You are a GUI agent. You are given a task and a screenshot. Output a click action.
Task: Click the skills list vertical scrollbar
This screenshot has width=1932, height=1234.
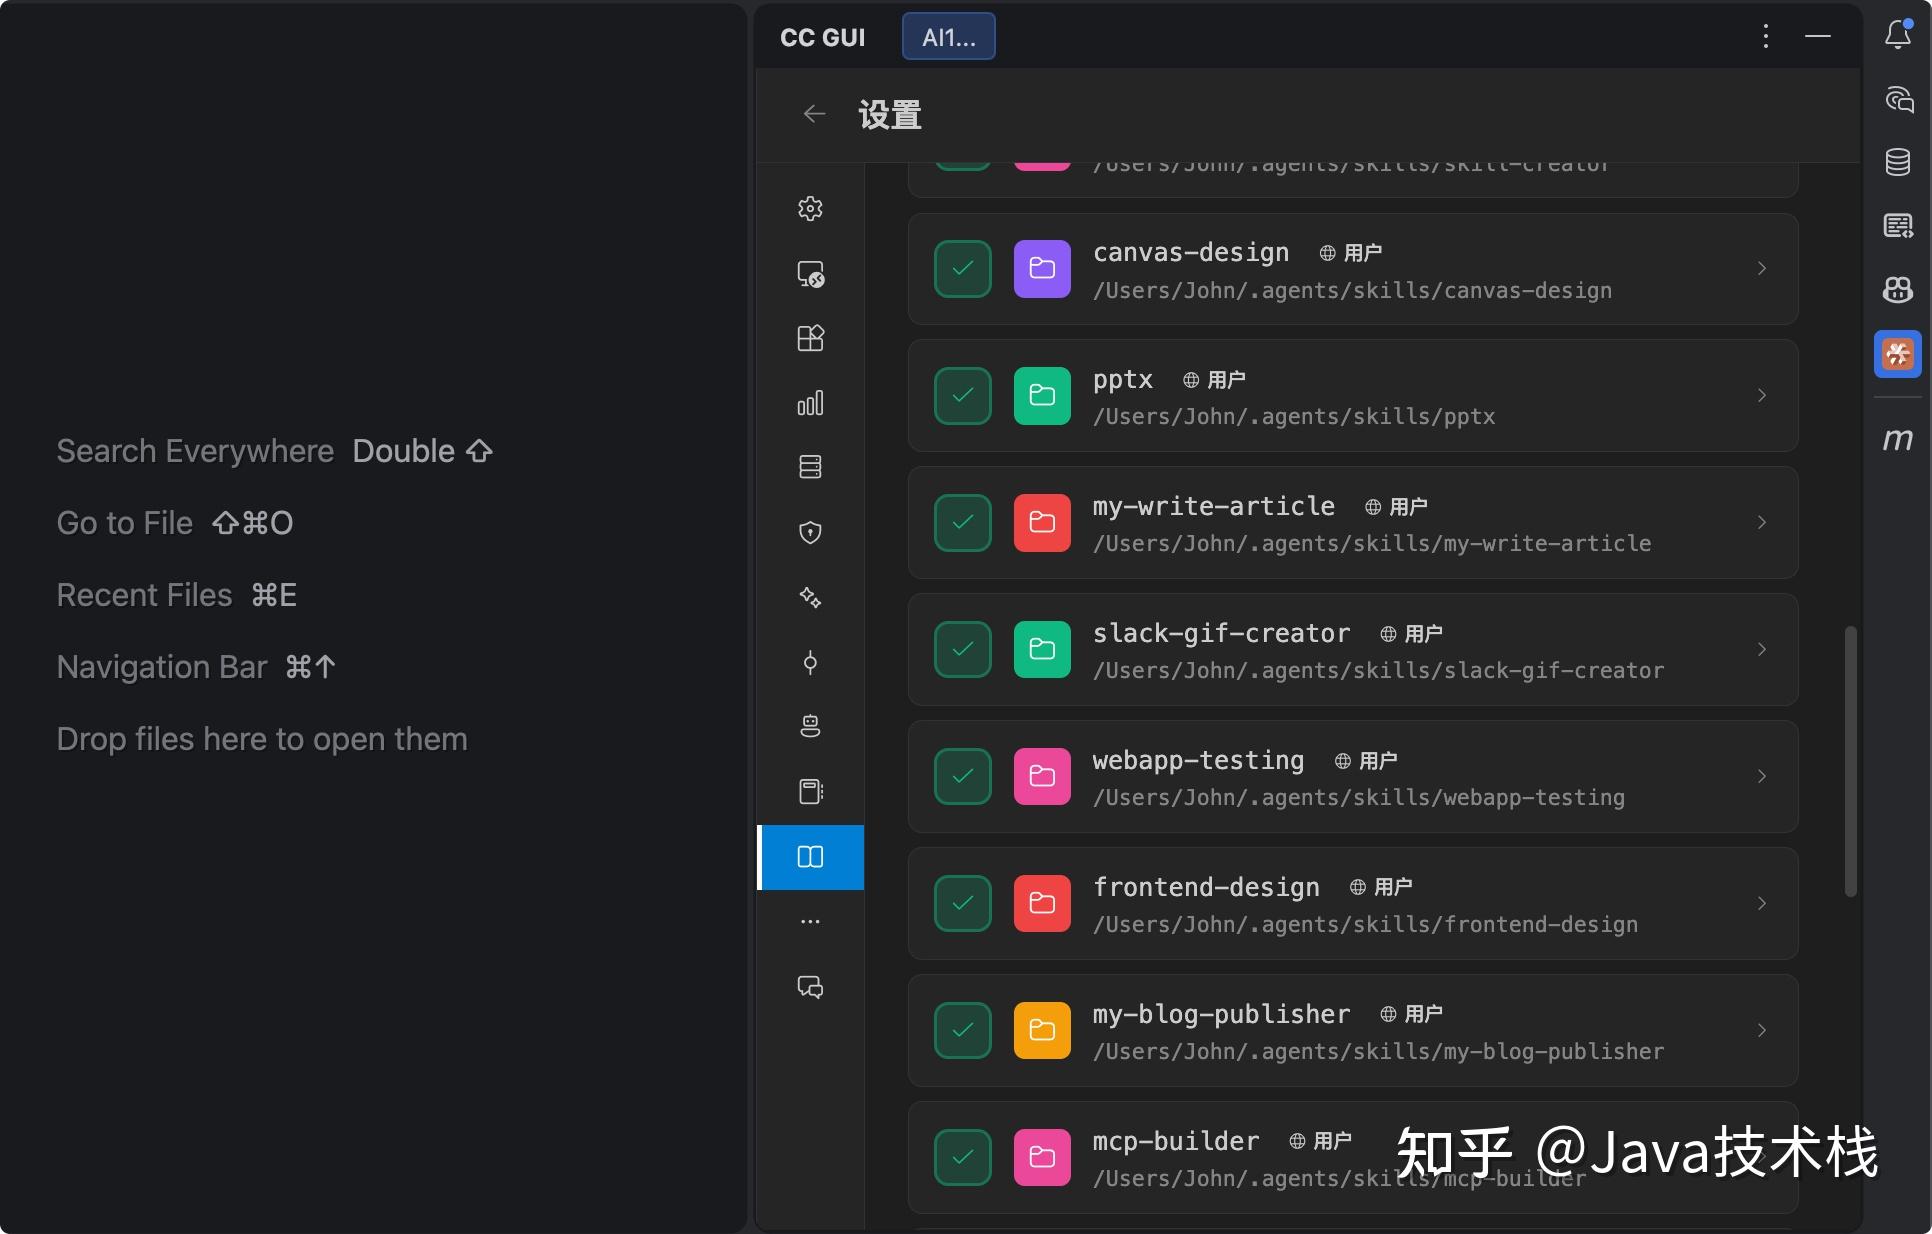[1850, 761]
